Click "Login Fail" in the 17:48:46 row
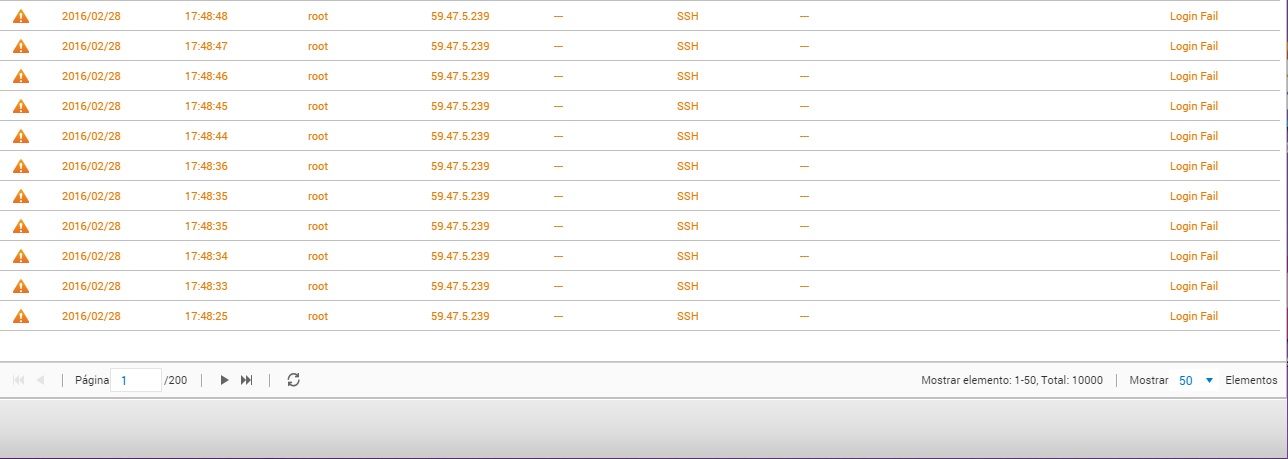The image size is (1288, 459). 1193,76
